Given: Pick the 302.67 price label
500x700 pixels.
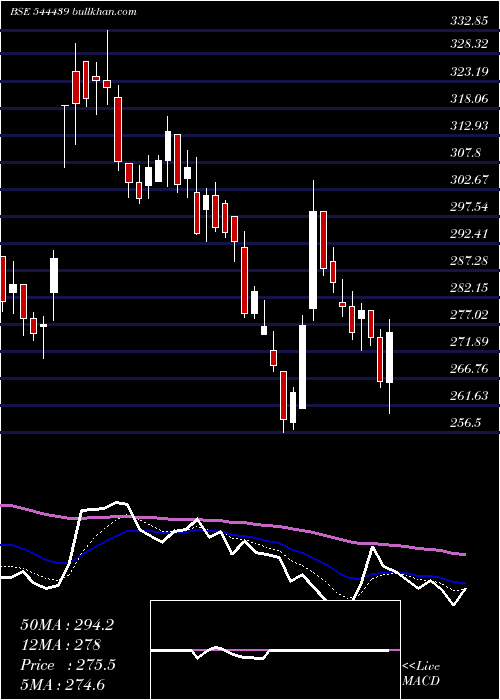Looking at the screenshot, I should 469,180.
